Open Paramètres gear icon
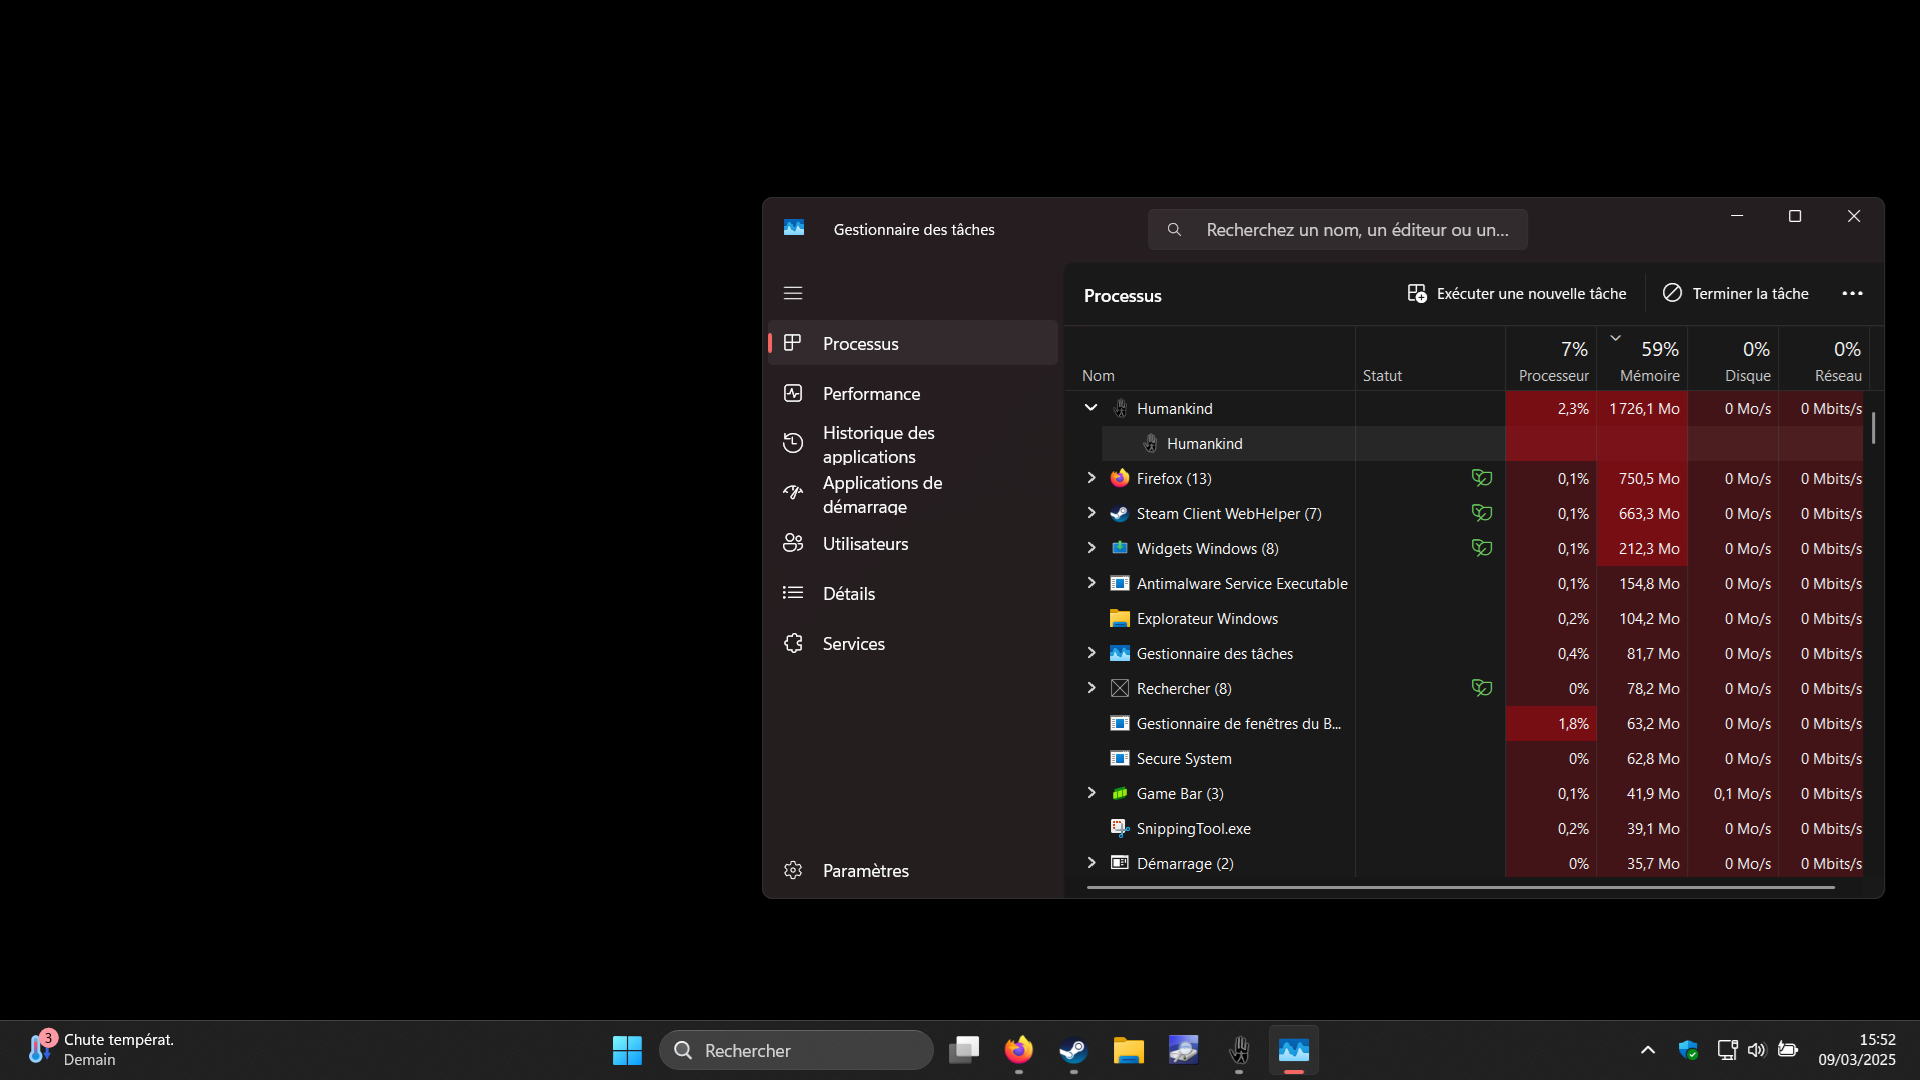The height and width of the screenshot is (1080, 1920). point(793,871)
